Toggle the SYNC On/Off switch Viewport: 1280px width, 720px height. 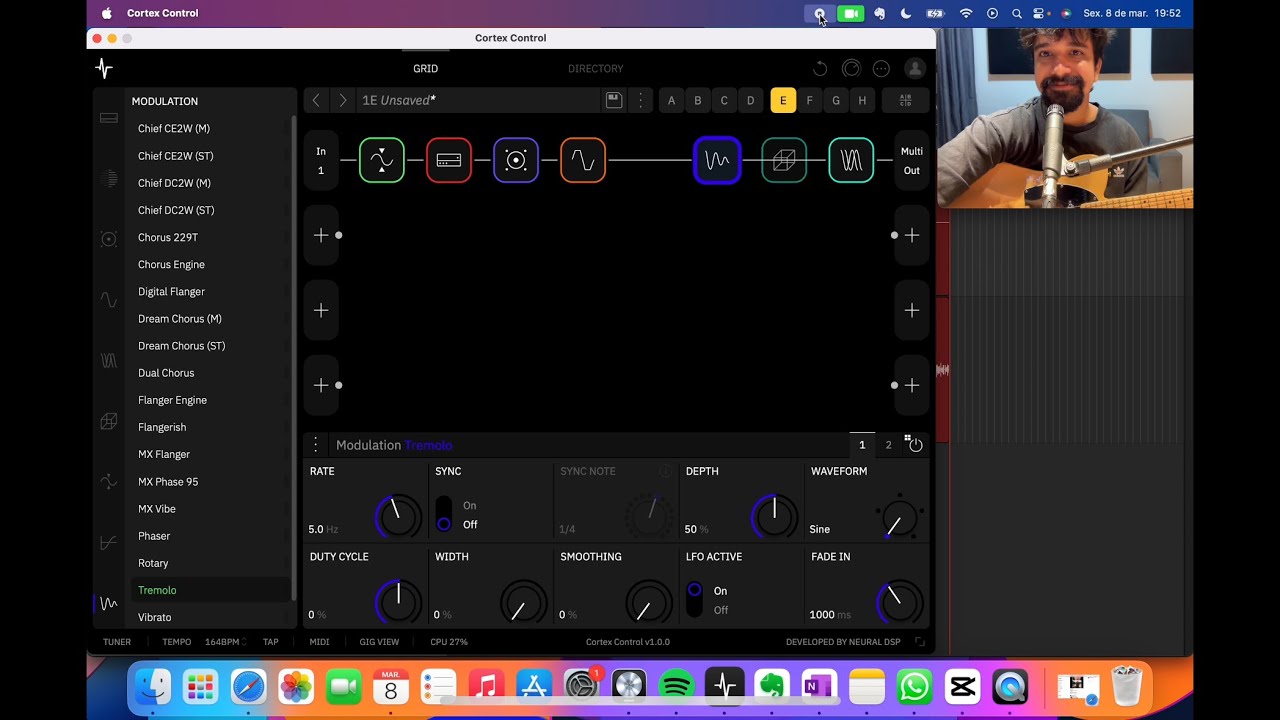pyautogui.click(x=444, y=515)
